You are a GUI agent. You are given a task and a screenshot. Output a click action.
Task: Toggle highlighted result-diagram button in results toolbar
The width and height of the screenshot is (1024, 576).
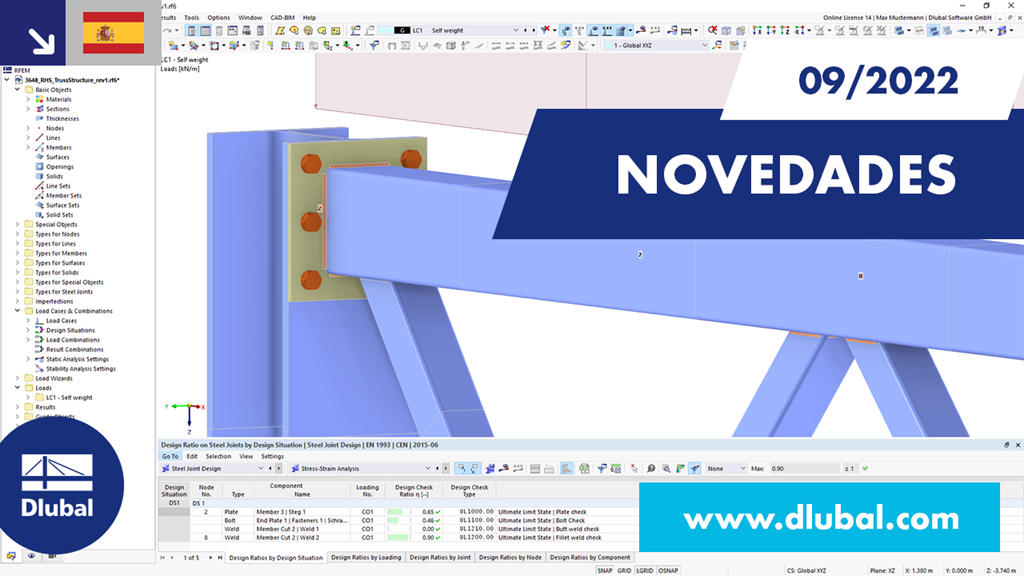(567, 468)
